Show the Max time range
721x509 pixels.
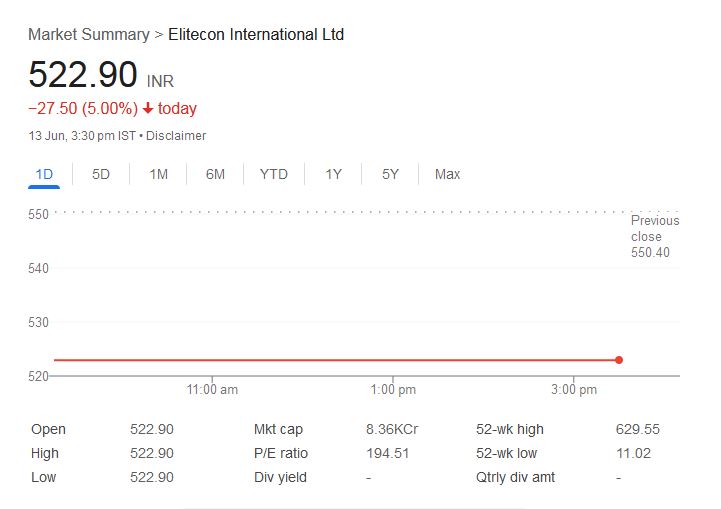tap(447, 174)
